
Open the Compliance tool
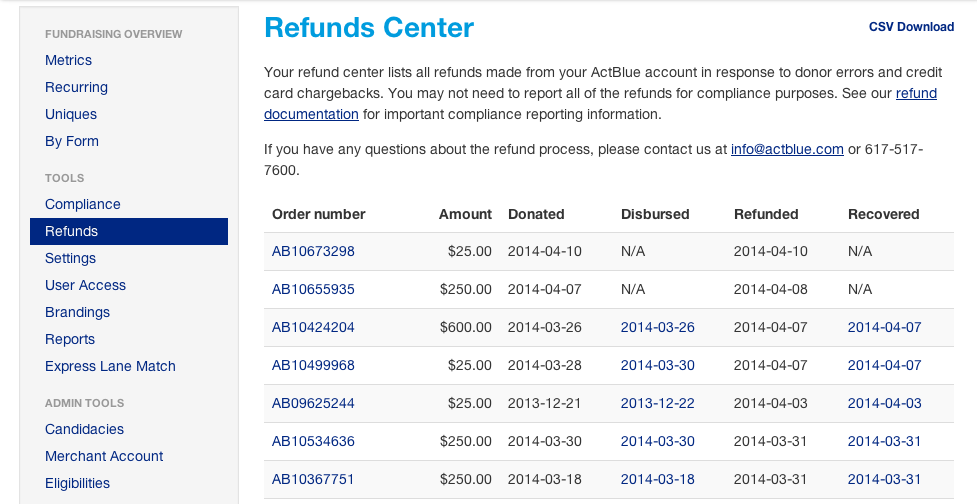(x=82, y=204)
